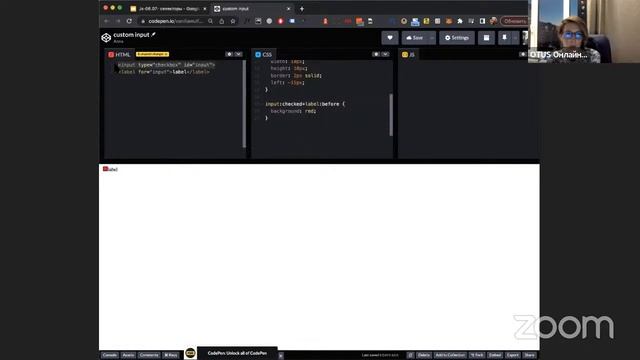Open the pin options dropdown arrow
The image size is (640, 360).
[515, 38]
